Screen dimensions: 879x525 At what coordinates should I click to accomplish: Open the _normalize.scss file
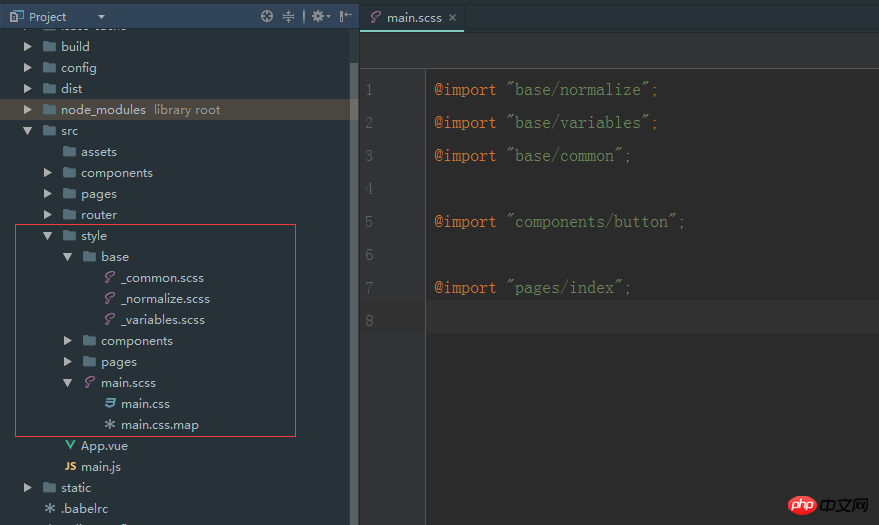[x=165, y=299]
